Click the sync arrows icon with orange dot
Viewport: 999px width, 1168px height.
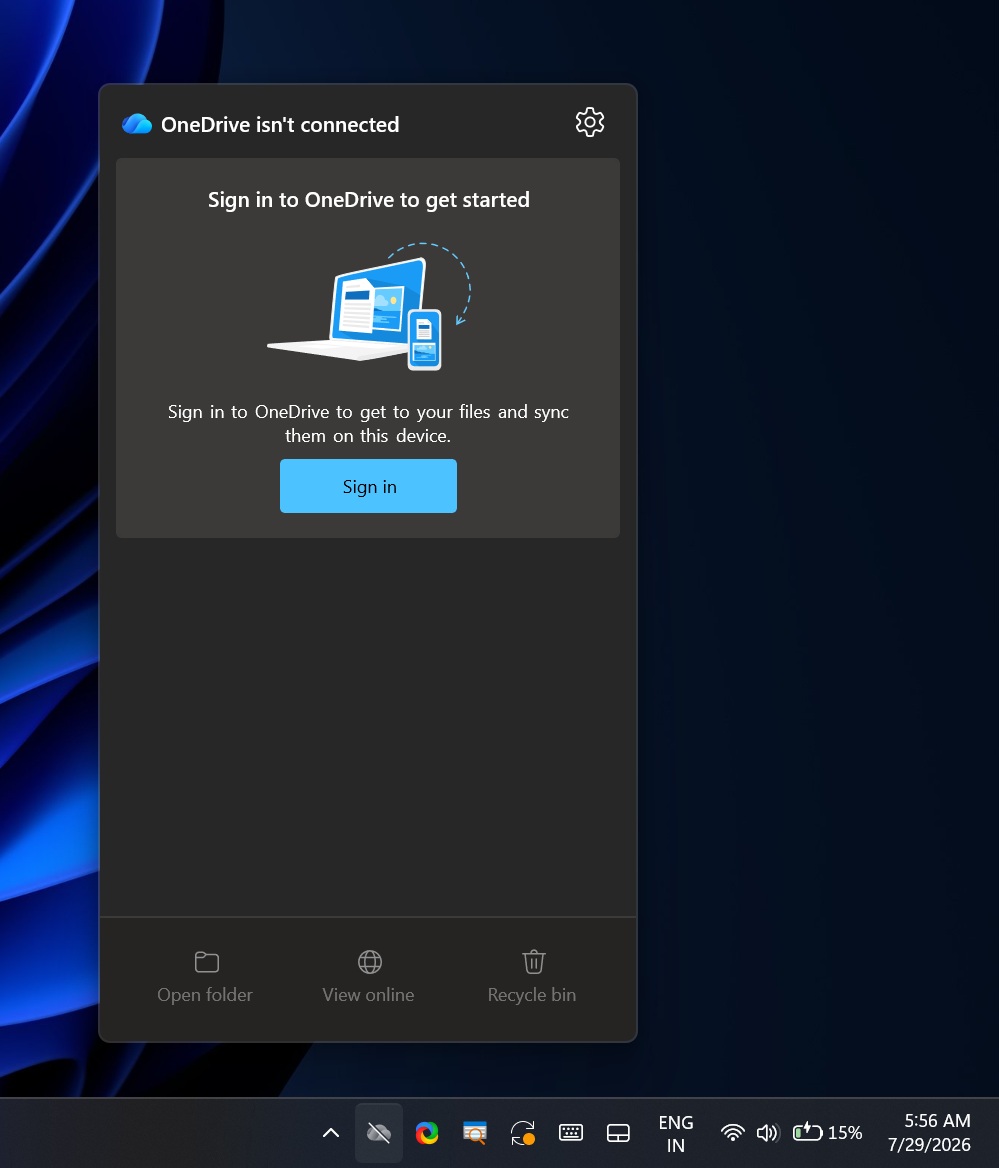tap(523, 1133)
